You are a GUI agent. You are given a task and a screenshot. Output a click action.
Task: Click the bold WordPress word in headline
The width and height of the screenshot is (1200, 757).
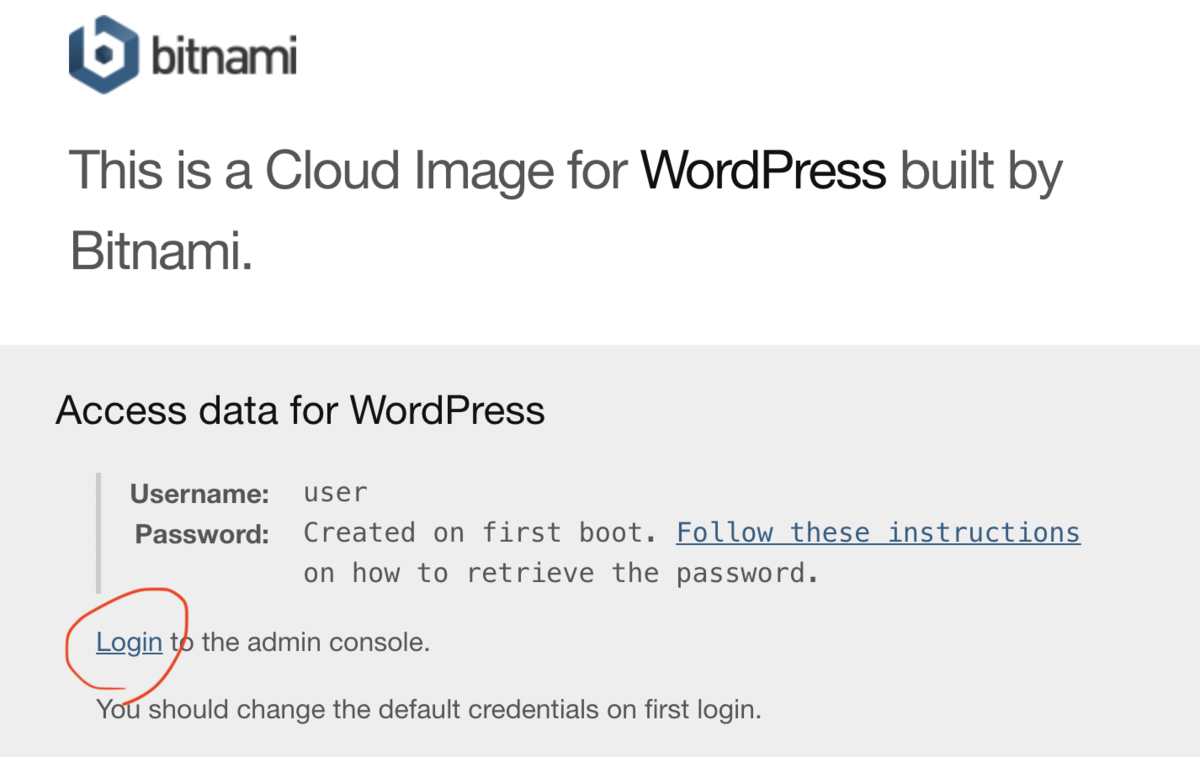pyautogui.click(x=763, y=170)
